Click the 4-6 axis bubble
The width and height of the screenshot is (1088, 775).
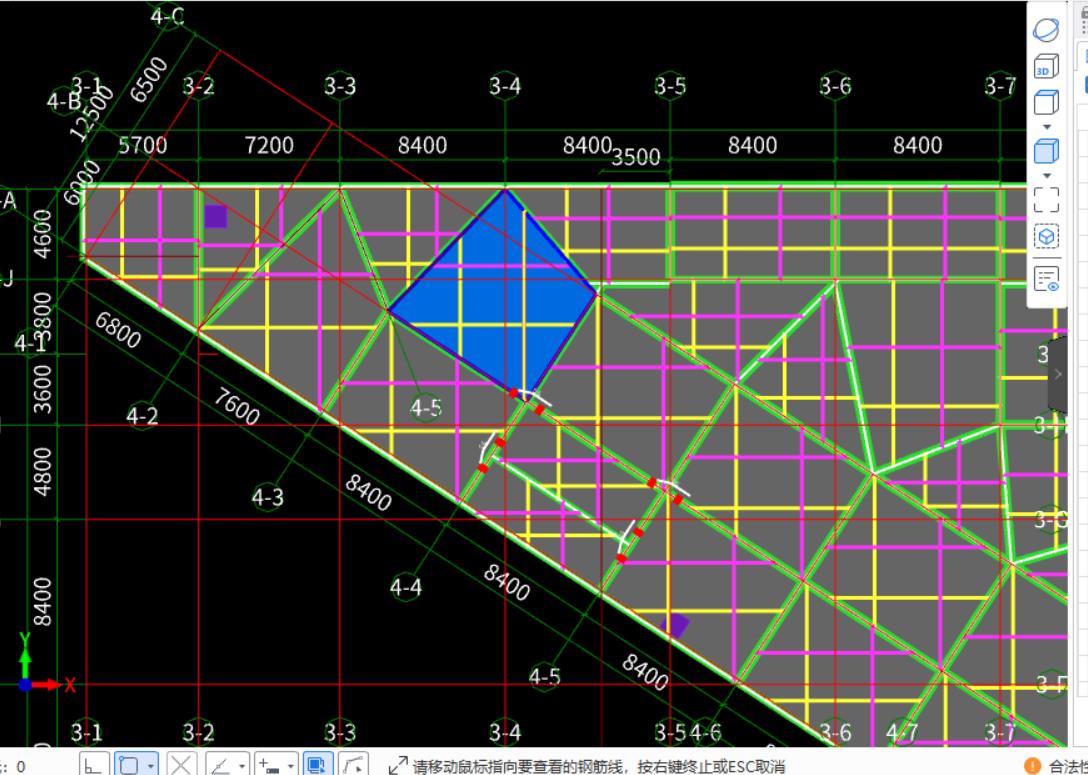[706, 731]
